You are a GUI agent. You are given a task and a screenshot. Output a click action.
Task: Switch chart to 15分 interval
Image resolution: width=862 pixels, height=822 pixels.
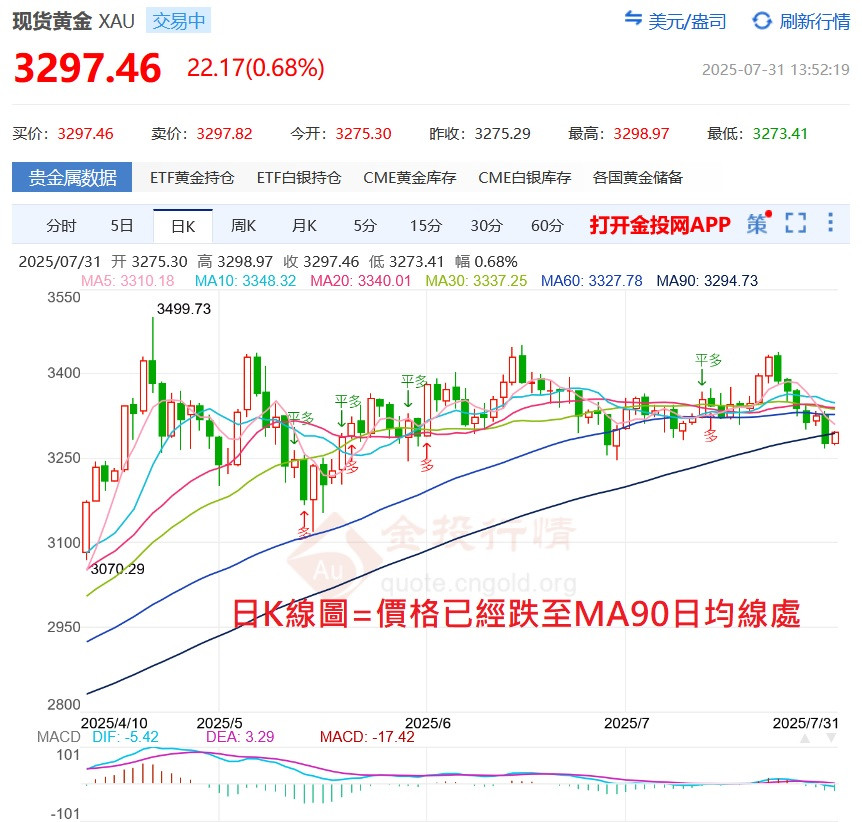click(426, 225)
